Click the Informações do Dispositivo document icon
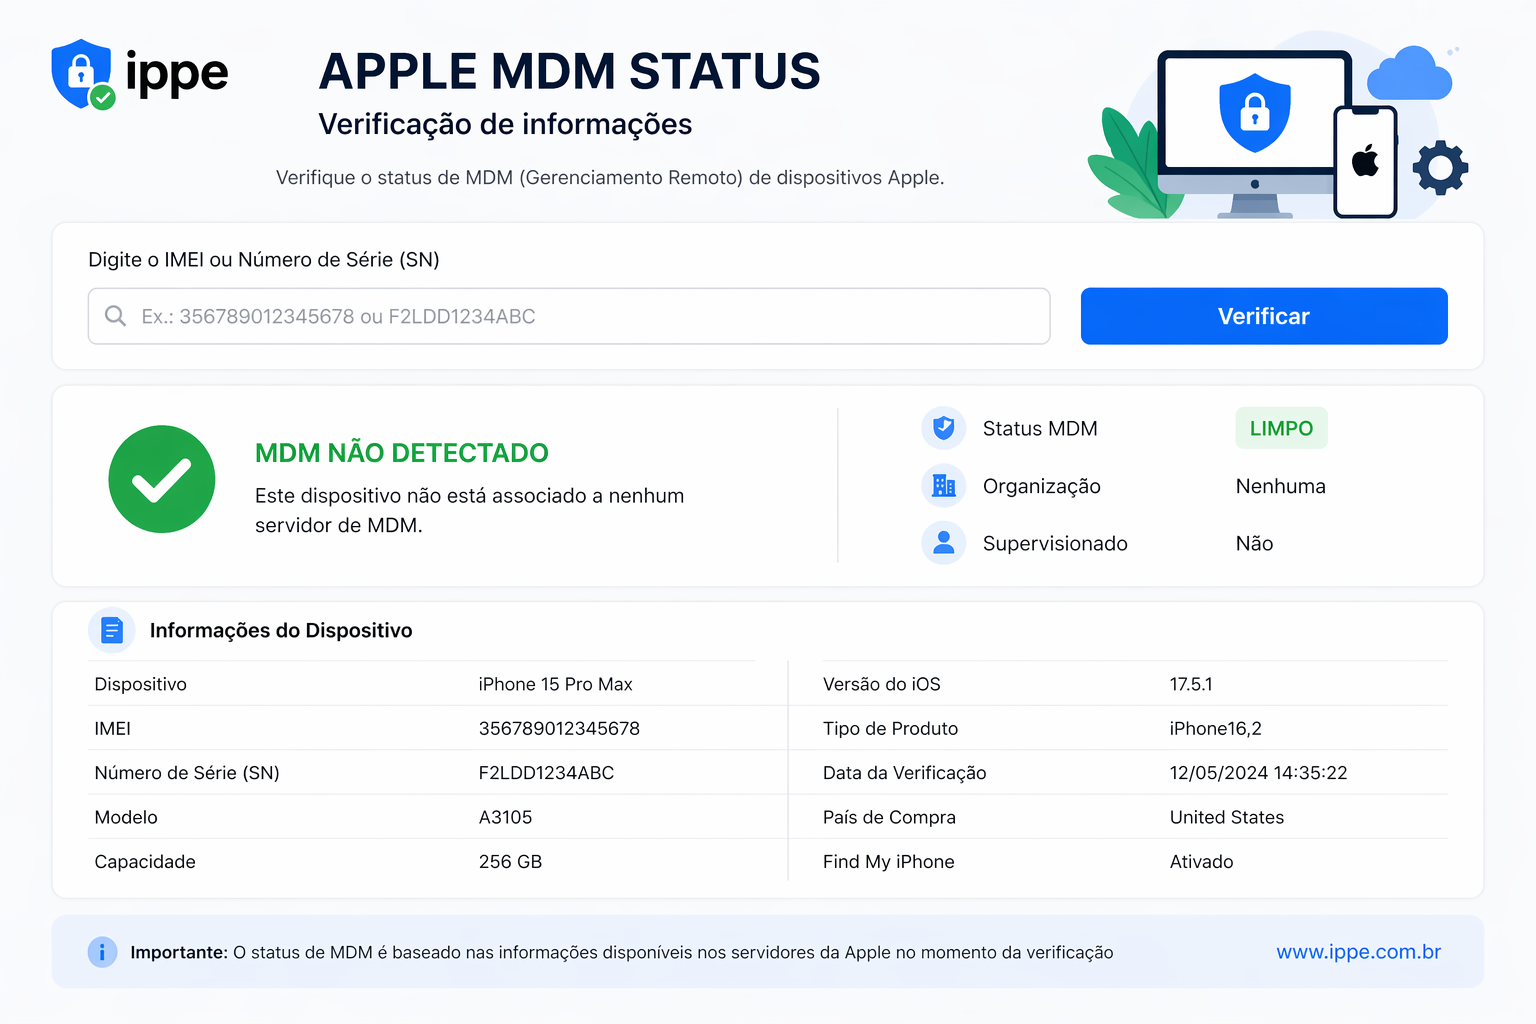This screenshot has width=1536, height=1024. click(112, 630)
